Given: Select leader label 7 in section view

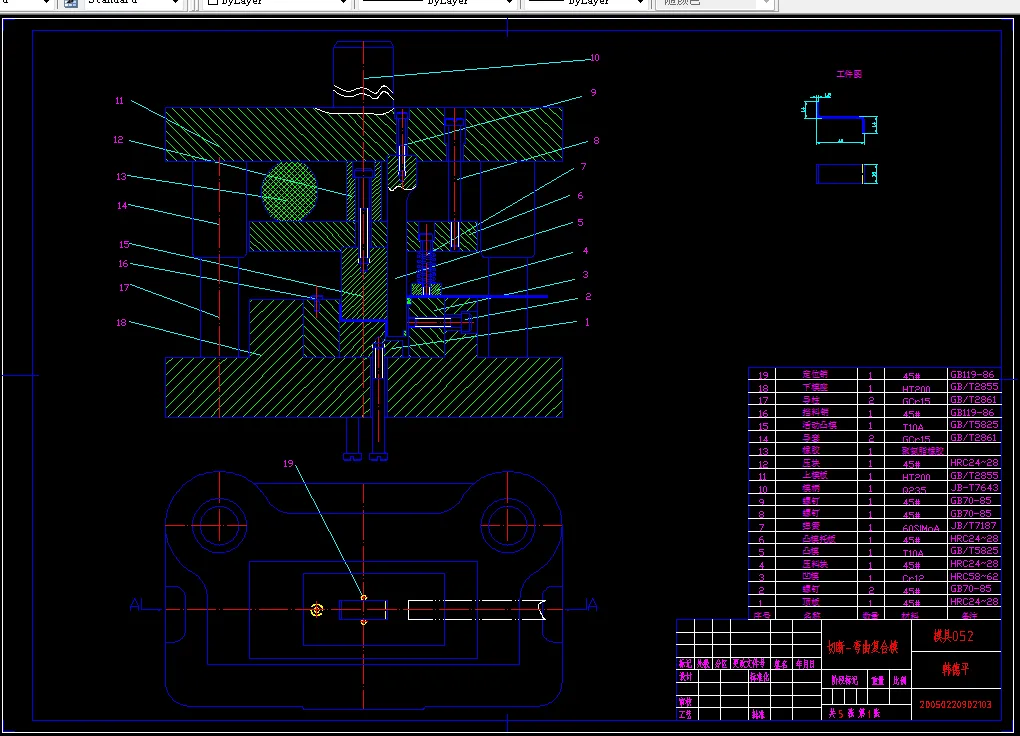Looking at the screenshot, I should click(584, 167).
